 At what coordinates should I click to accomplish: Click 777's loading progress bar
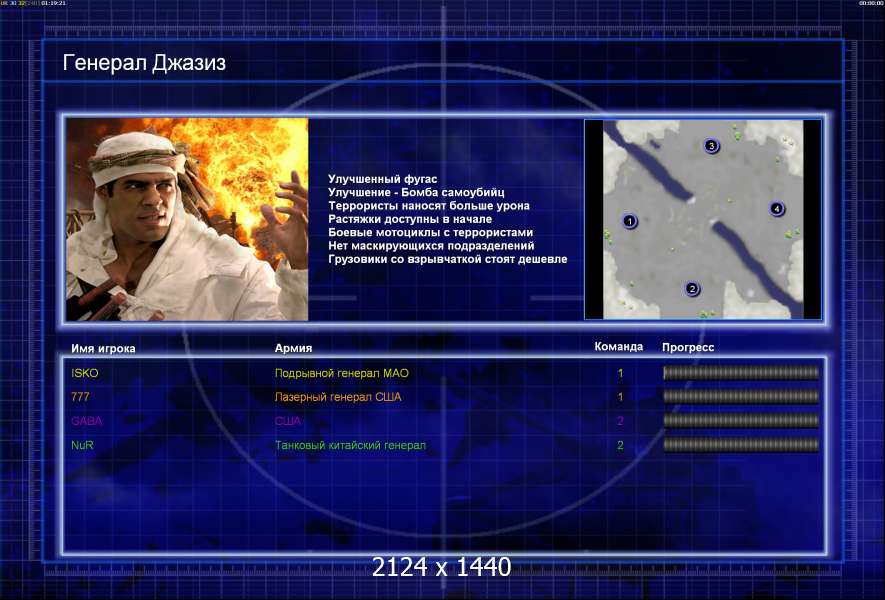click(x=741, y=396)
